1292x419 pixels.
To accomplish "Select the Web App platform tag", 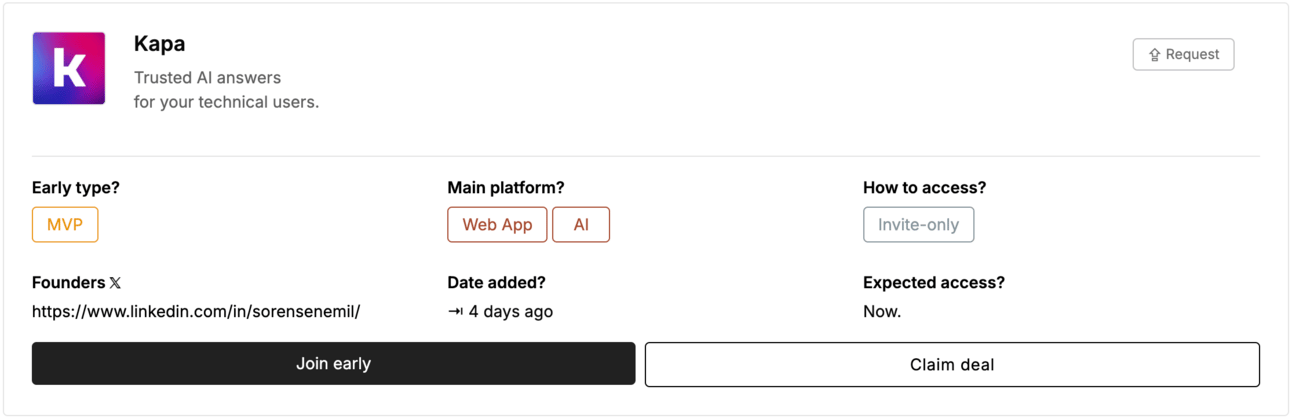I will click(497, 225).
